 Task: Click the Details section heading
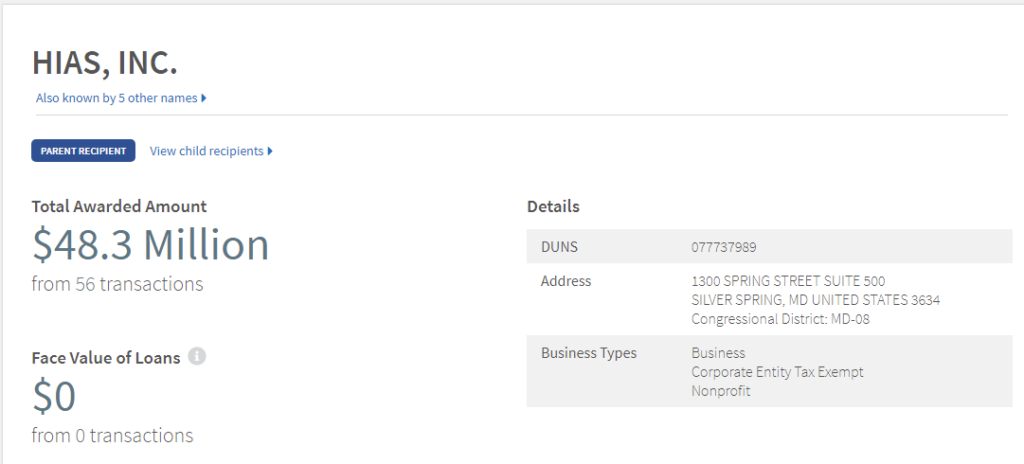point(553,207)
